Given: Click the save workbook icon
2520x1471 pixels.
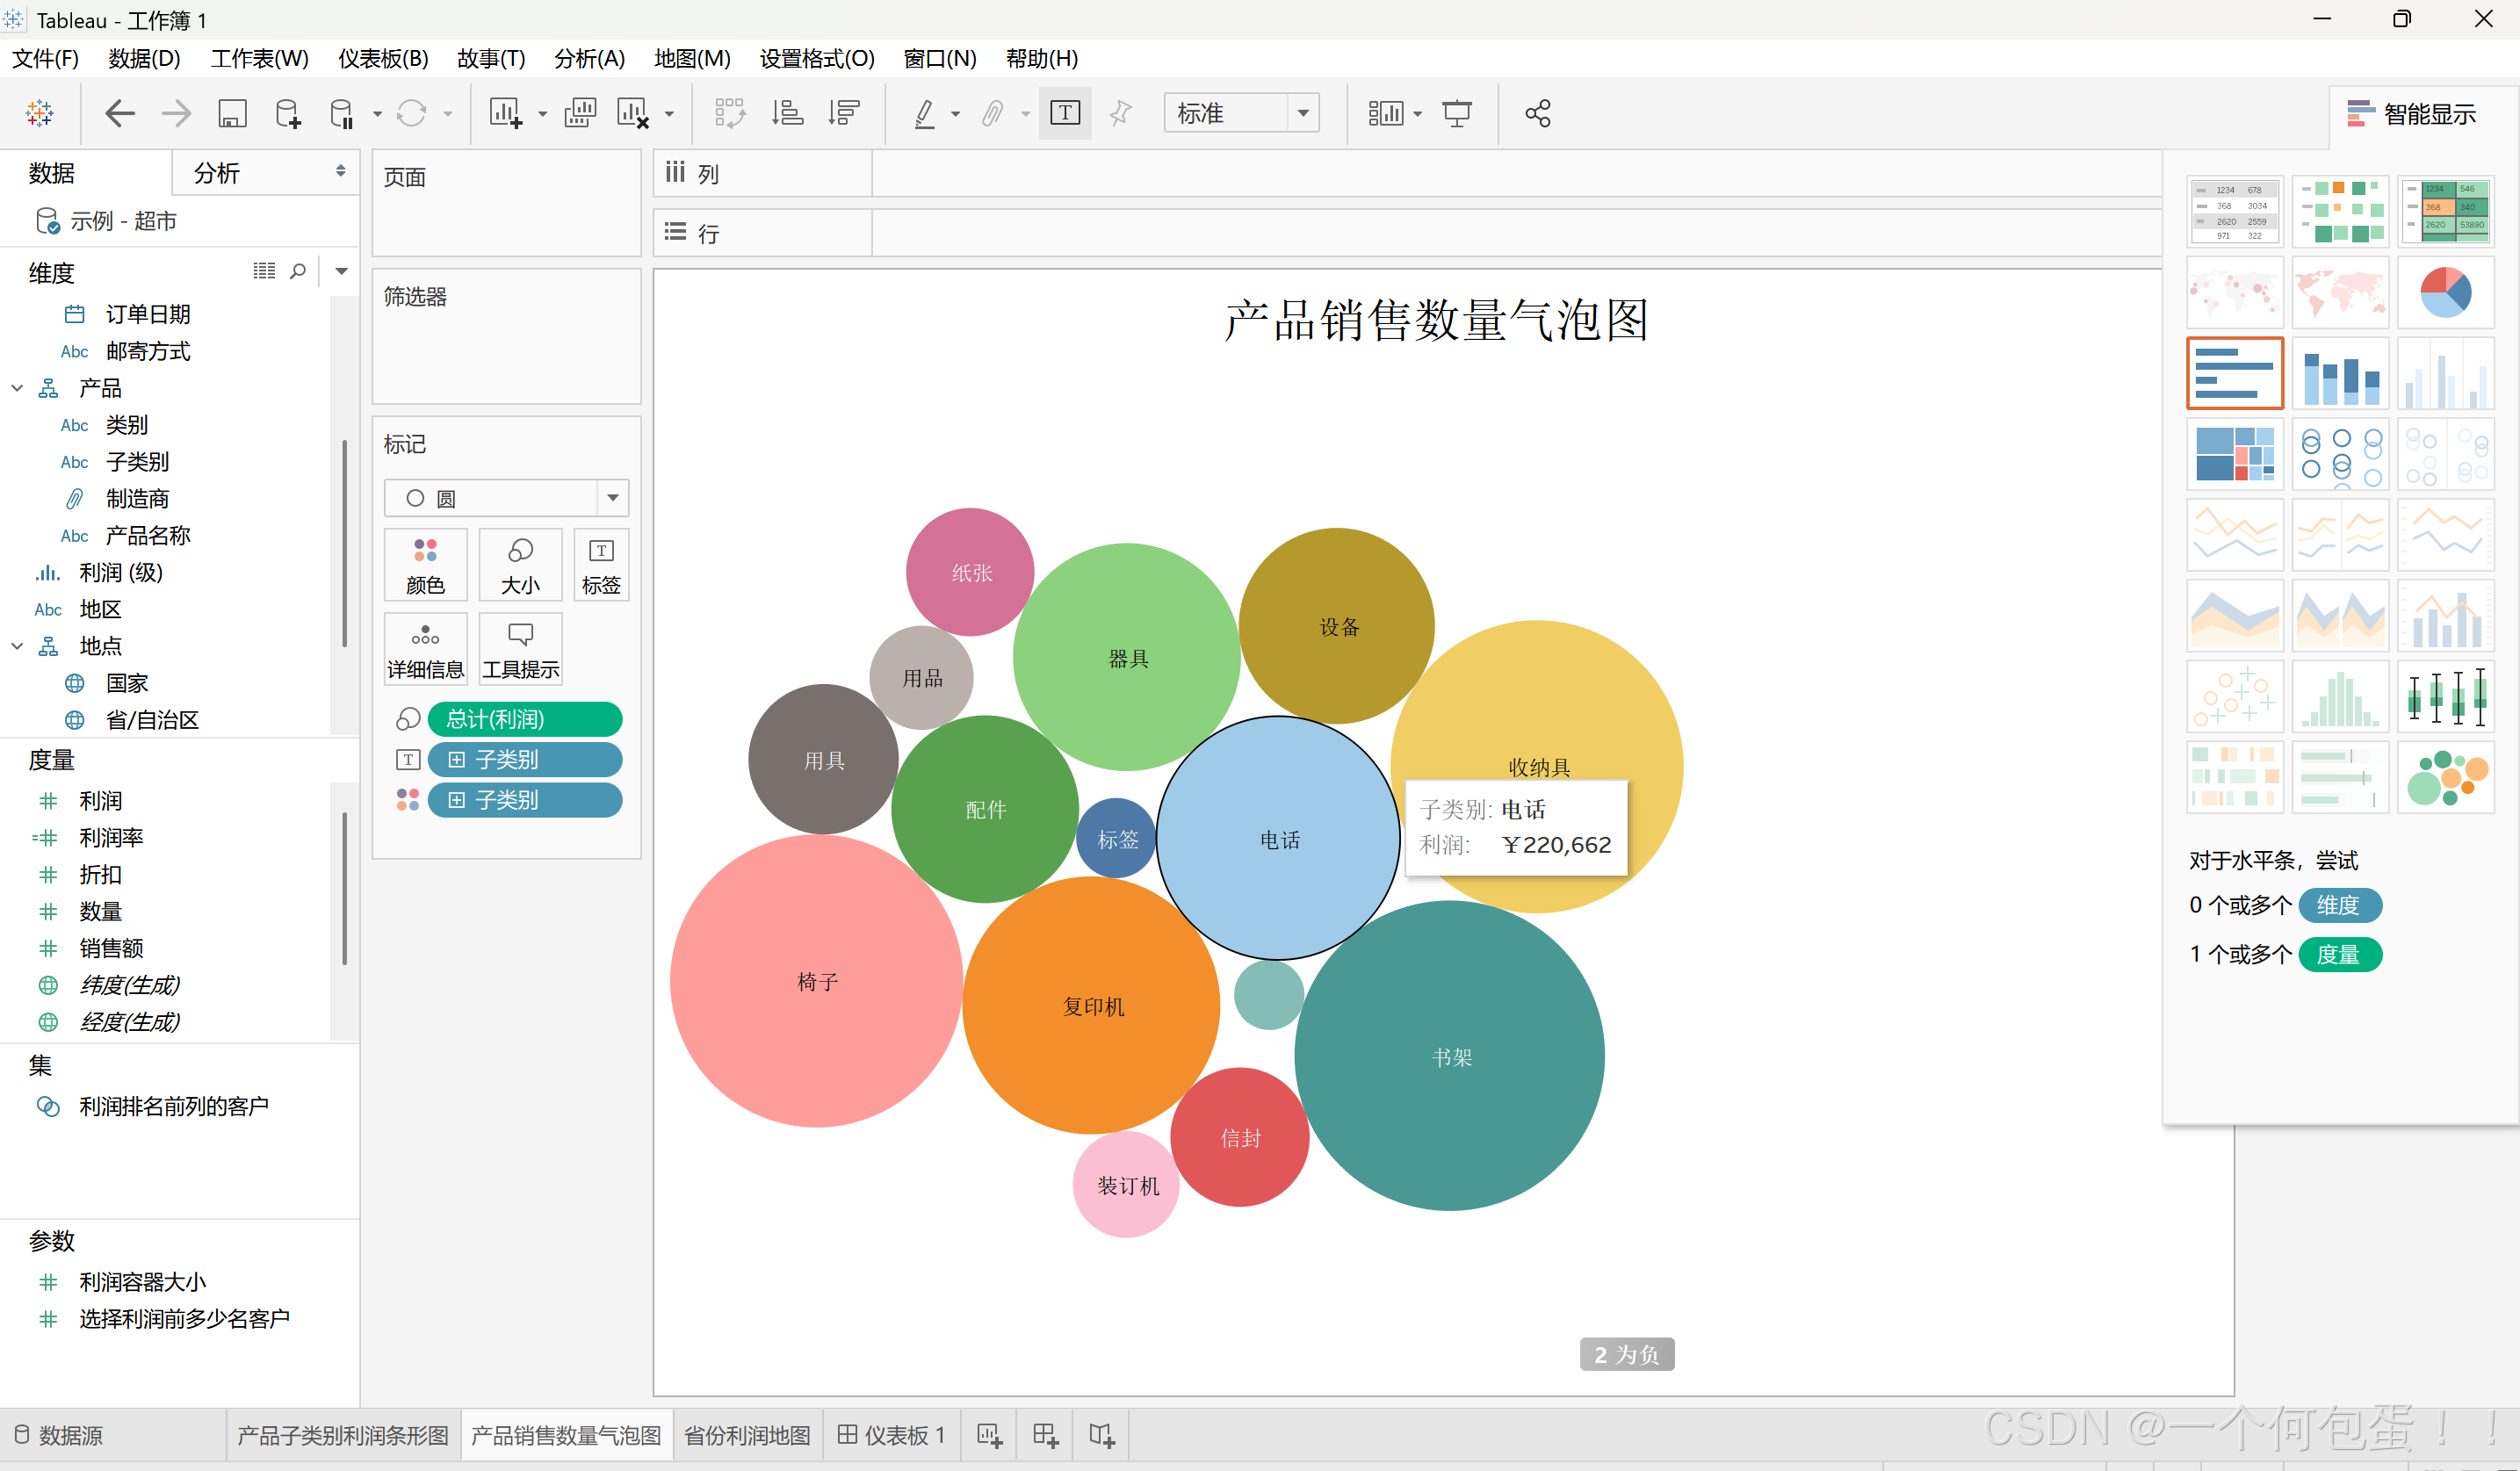Looking at the screenshot, I should pos(232,114).
